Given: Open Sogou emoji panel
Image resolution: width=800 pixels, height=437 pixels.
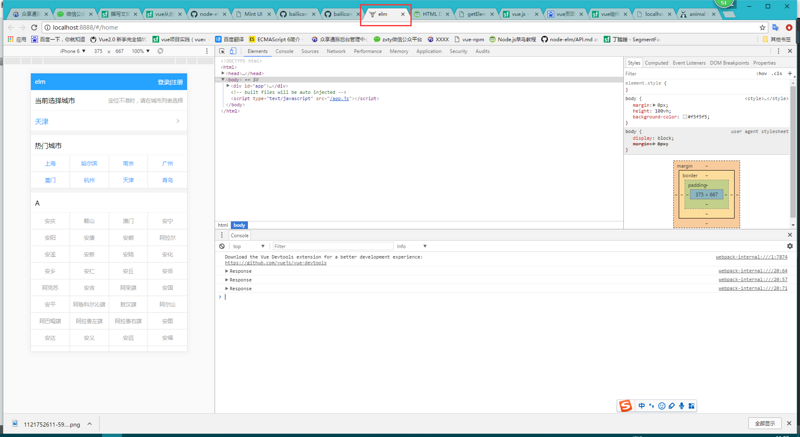Looking at the screenshot, I should click(662, 406).
